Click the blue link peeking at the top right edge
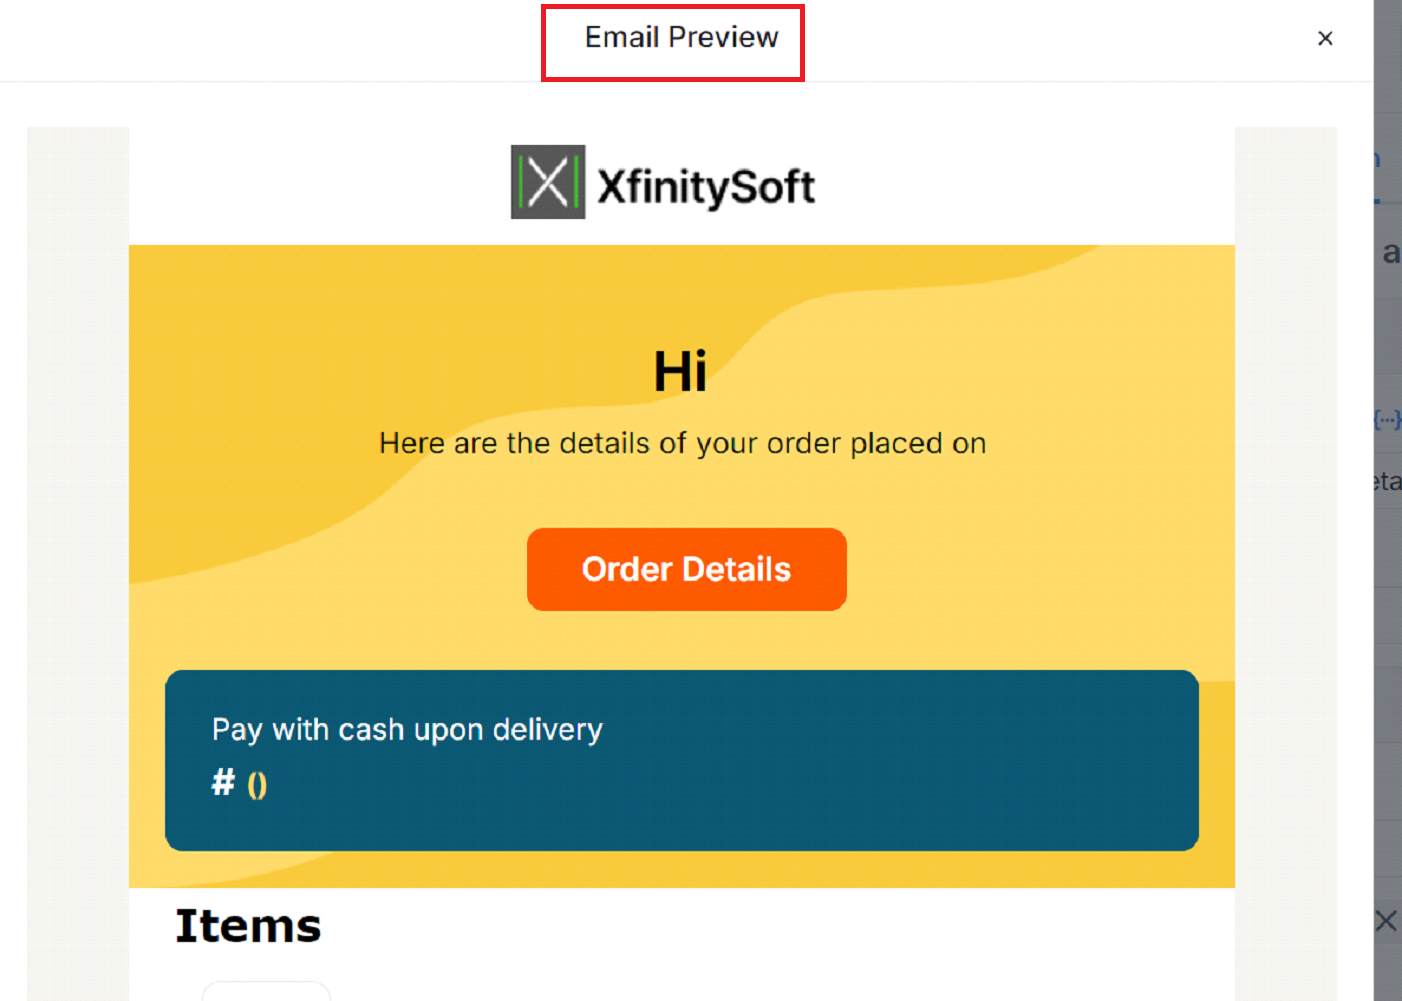 (x=1377, y=158)
